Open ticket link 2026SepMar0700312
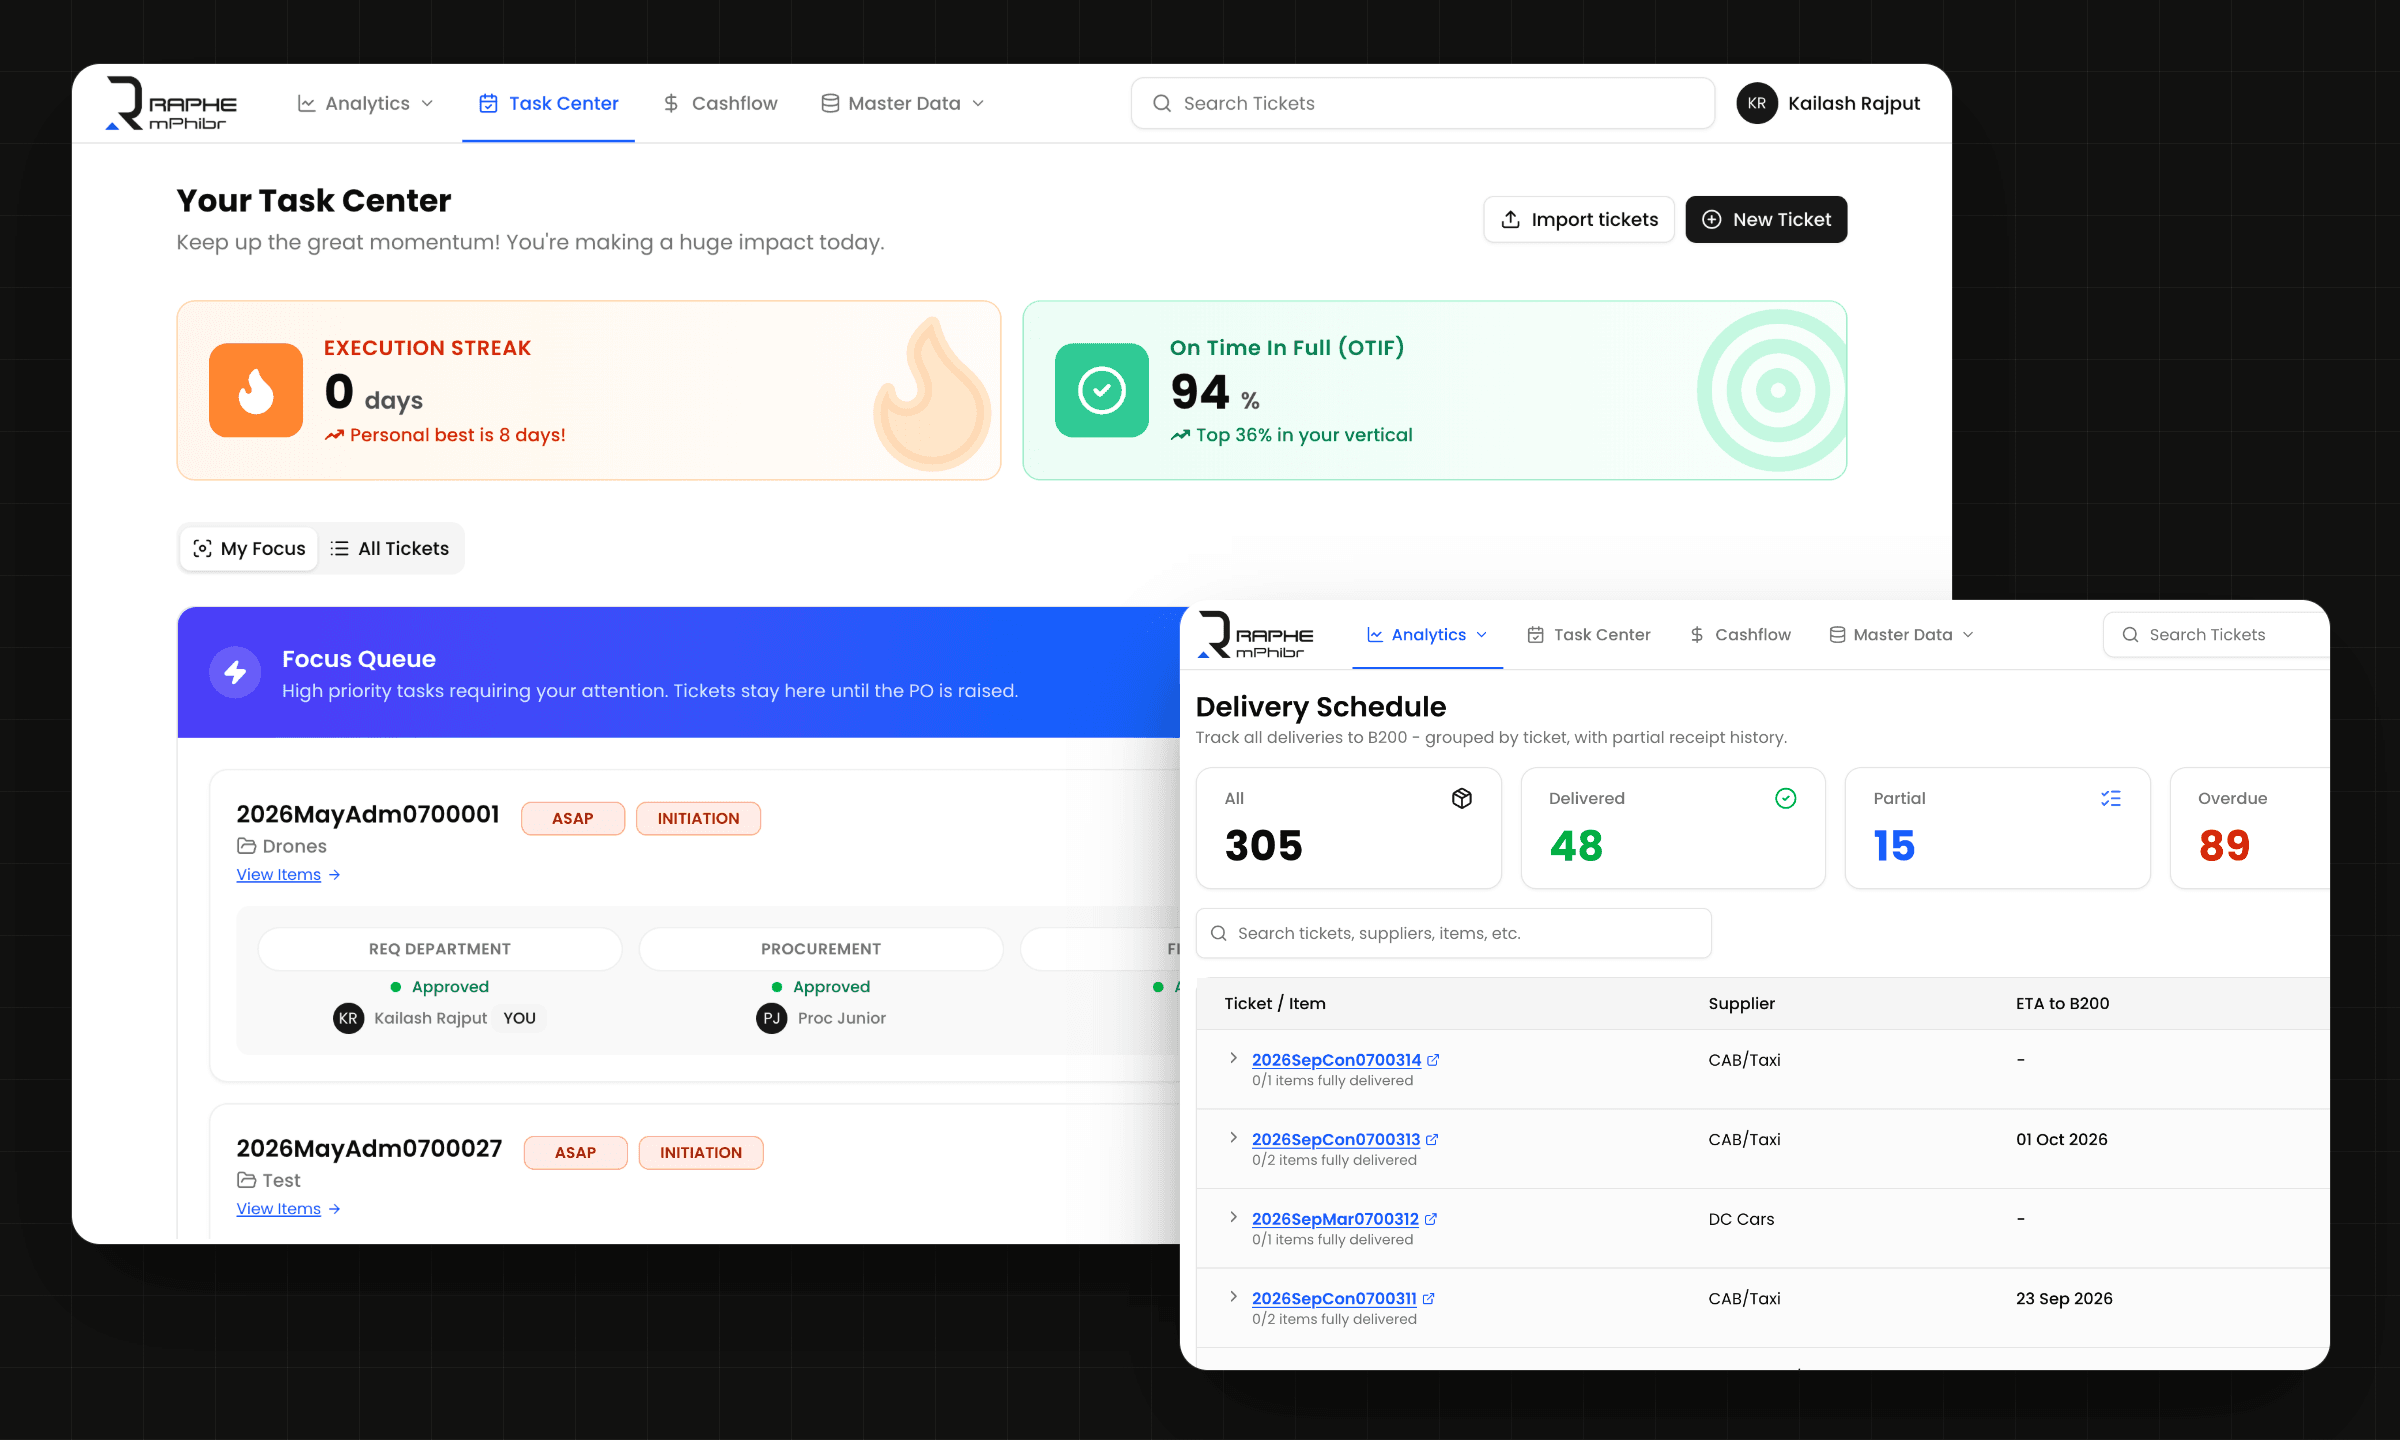Viewport: 2400px width, 1440px height. (1335, 1219)
